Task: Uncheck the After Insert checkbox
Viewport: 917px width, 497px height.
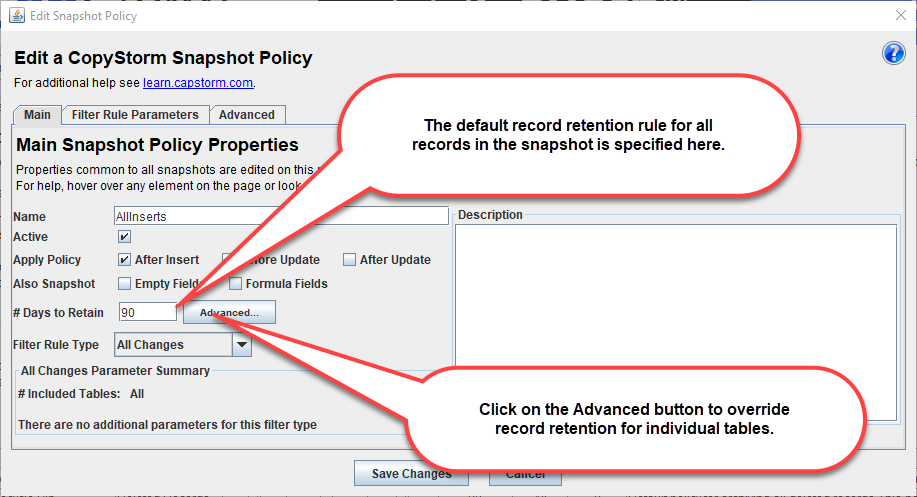Action: (125, 260)
